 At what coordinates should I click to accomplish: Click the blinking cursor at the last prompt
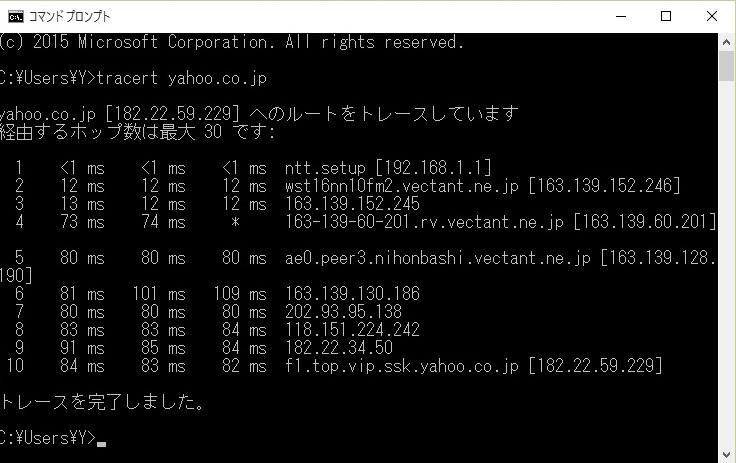coord(102,441)
